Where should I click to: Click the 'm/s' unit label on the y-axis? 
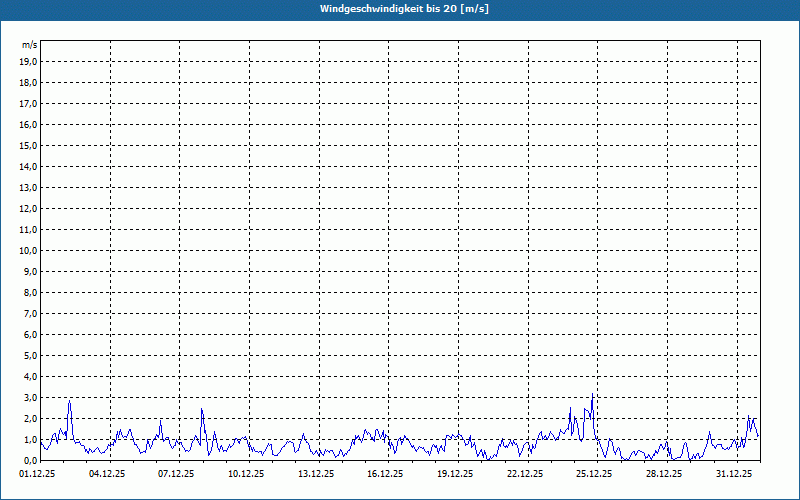tap(30, 46)
